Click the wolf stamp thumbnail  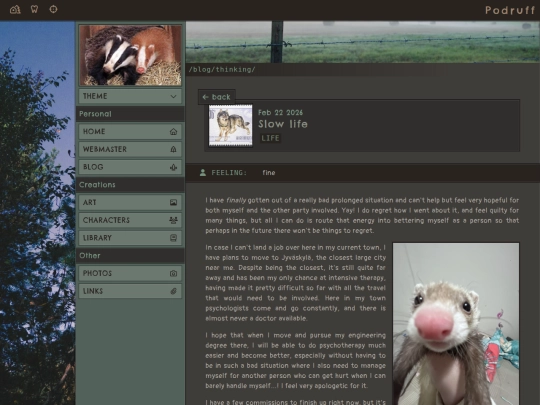coord(231,126)
